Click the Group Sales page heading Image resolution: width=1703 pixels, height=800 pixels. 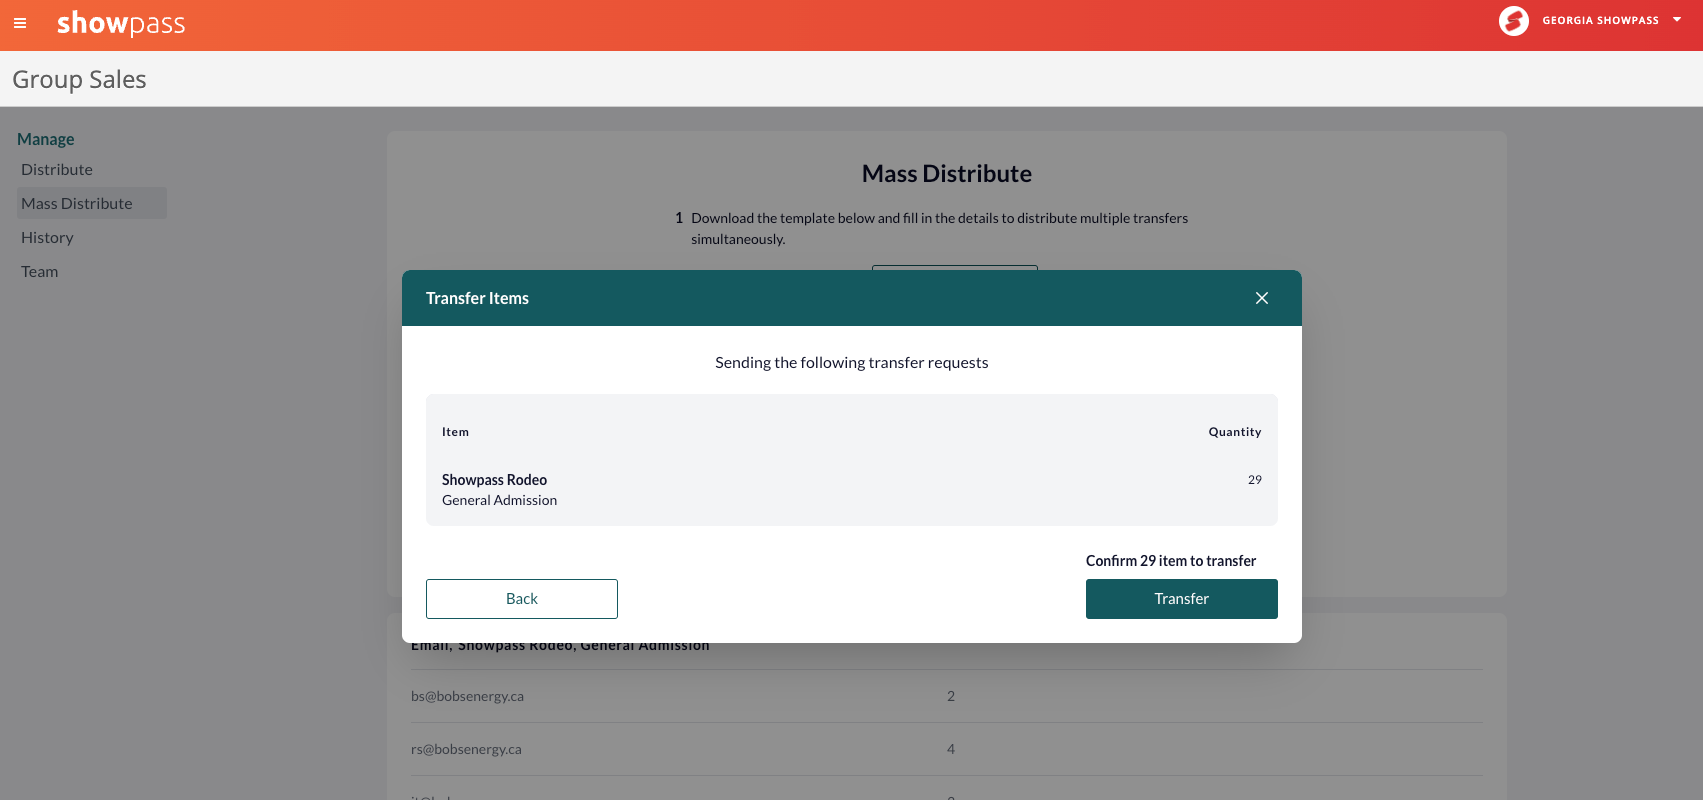pyautogui.click(x=79, y=80)
